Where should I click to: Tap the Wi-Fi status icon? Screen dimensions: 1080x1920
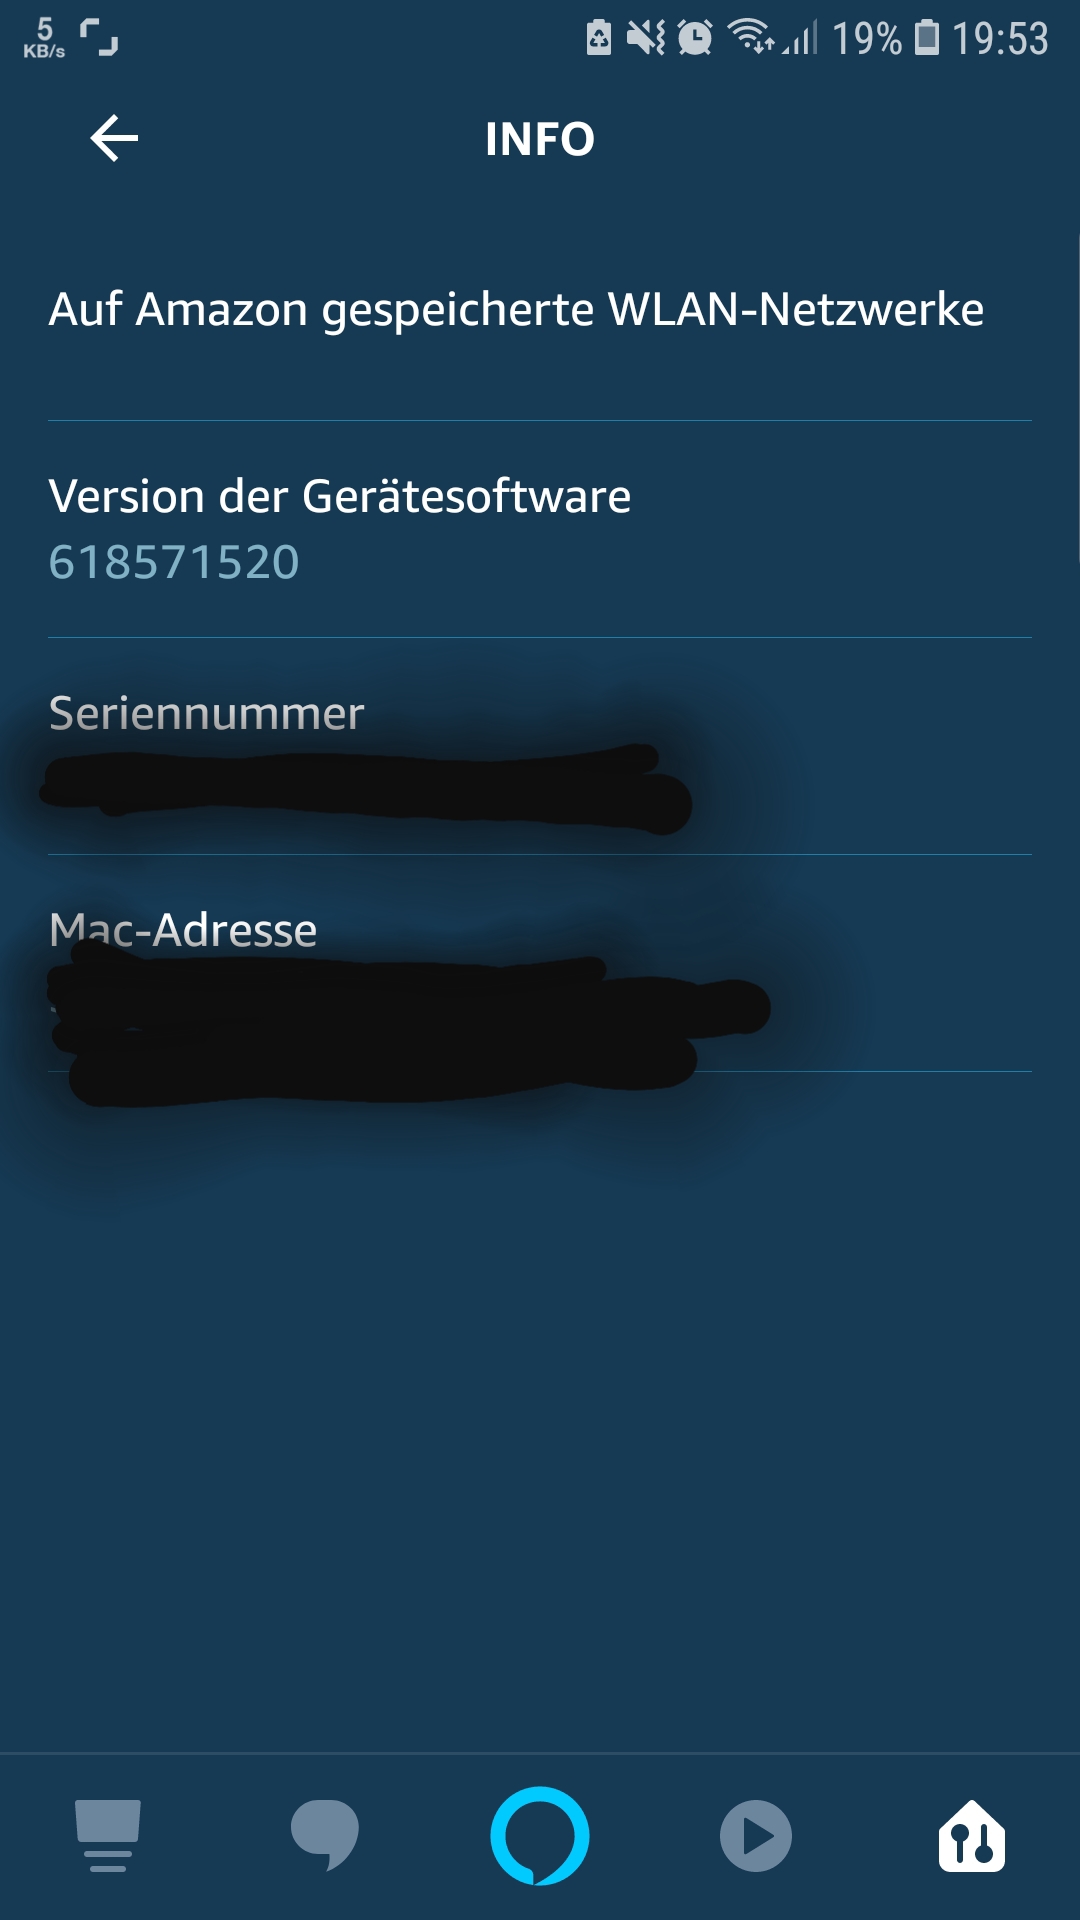[x=751, y=37]
